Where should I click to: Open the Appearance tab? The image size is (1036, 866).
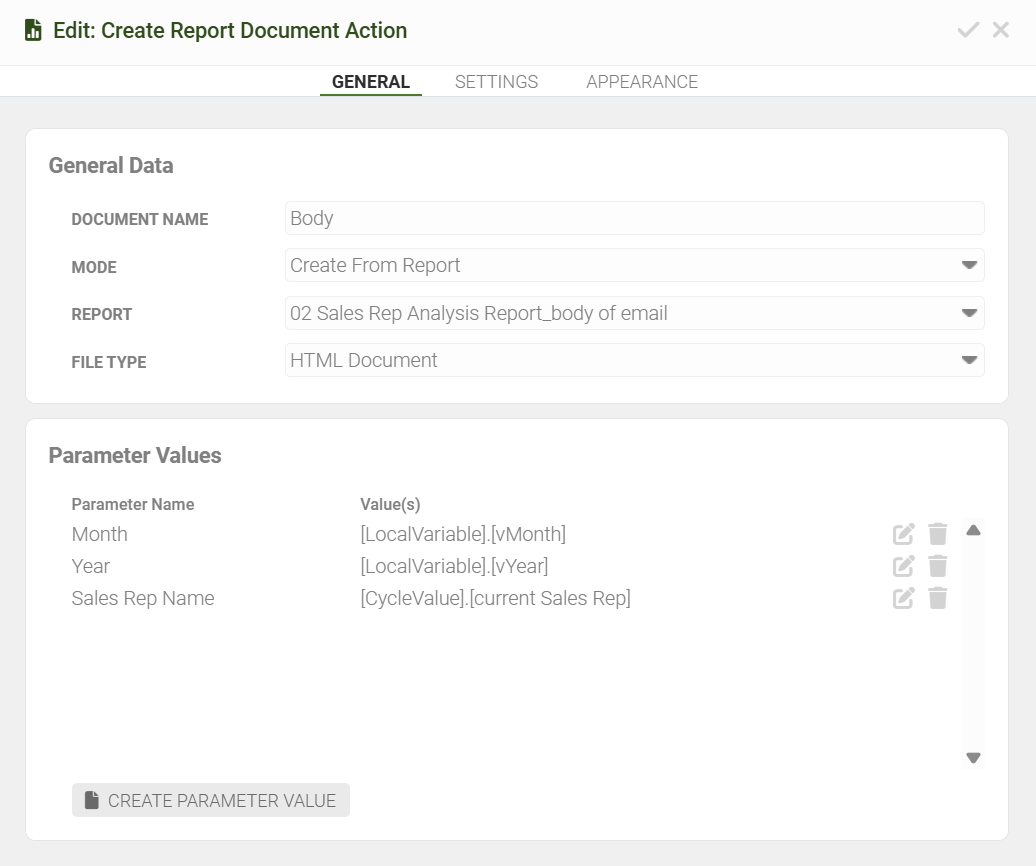tap(642, 82)
